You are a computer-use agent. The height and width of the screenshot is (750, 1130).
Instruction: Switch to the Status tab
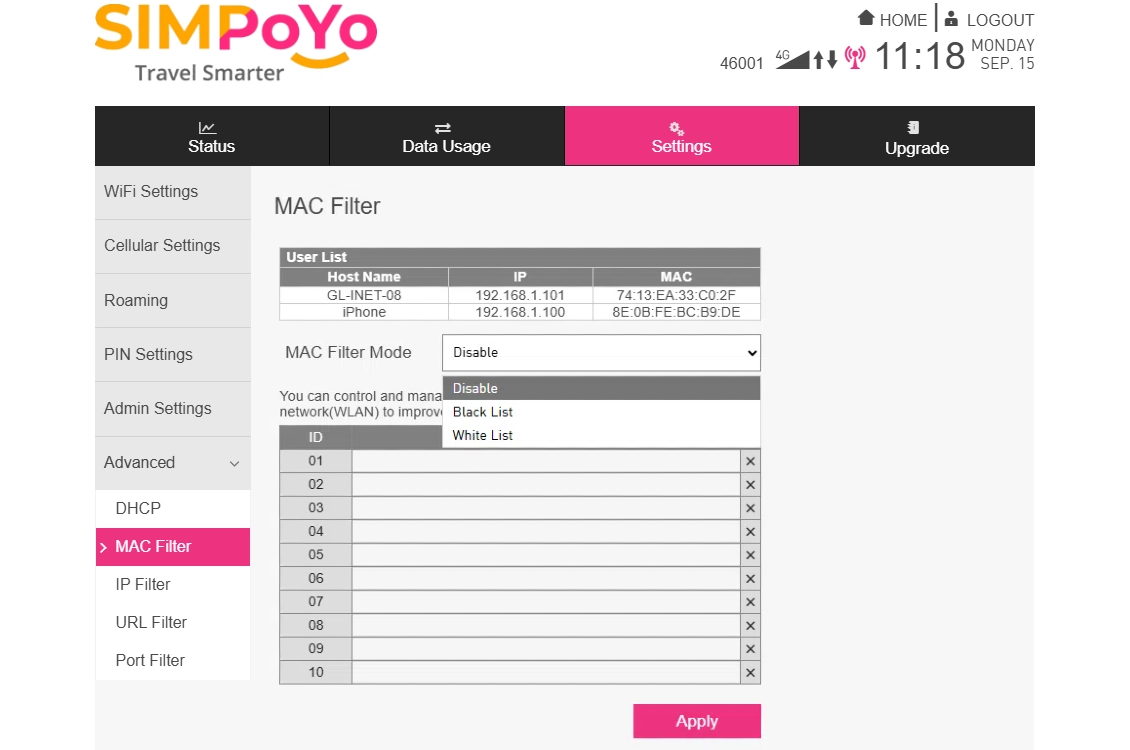click(211, 137)
